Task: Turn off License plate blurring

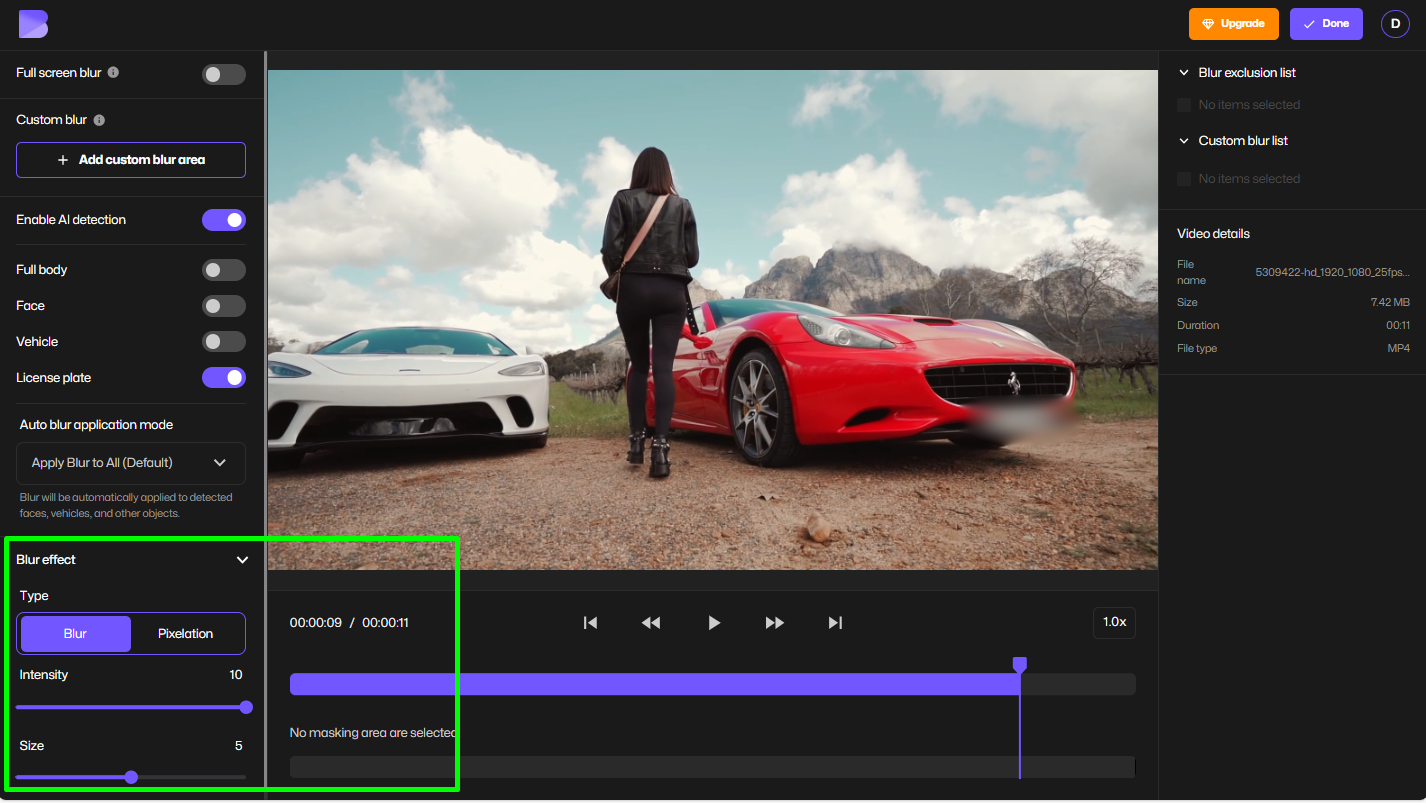Action: point(223,377)
